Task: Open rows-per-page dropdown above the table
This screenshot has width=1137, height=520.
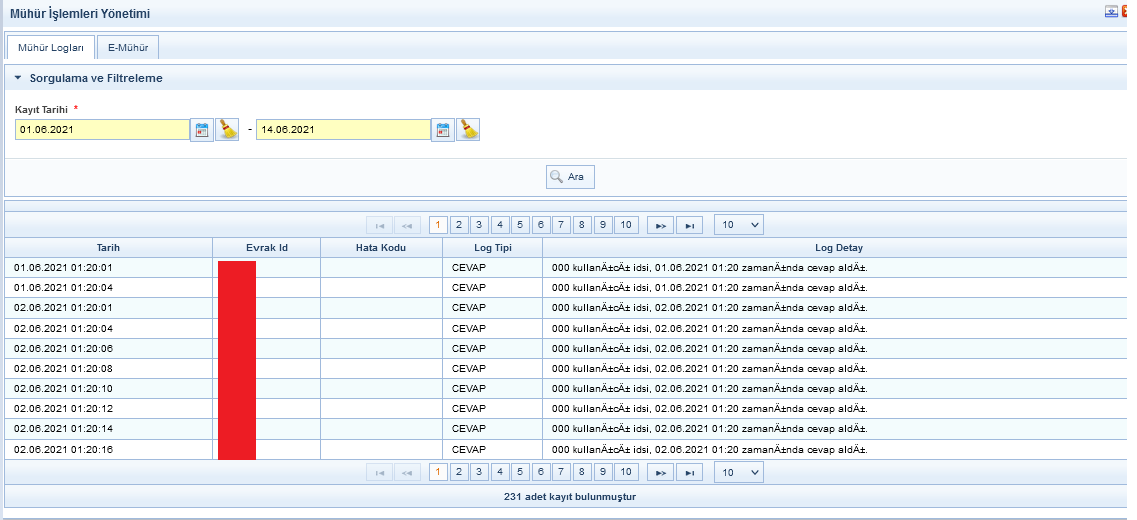Action: pyautogui.click(x=738, y=225)
